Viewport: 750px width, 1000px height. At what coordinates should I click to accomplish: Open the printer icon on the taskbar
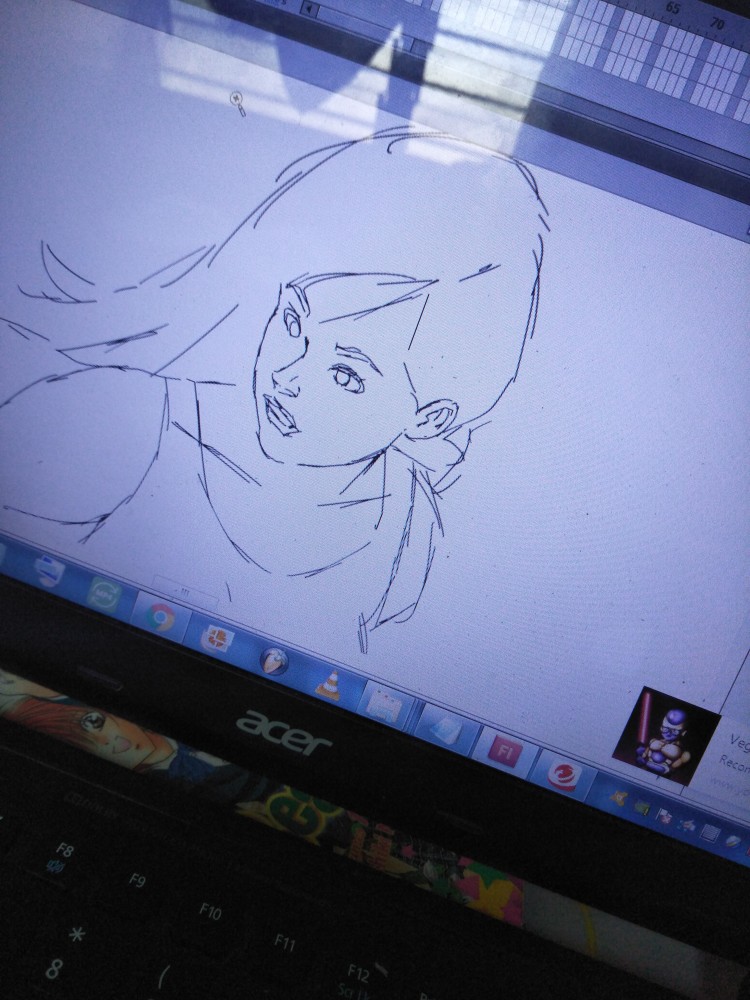pyautogui.click(x=48, y=571)
